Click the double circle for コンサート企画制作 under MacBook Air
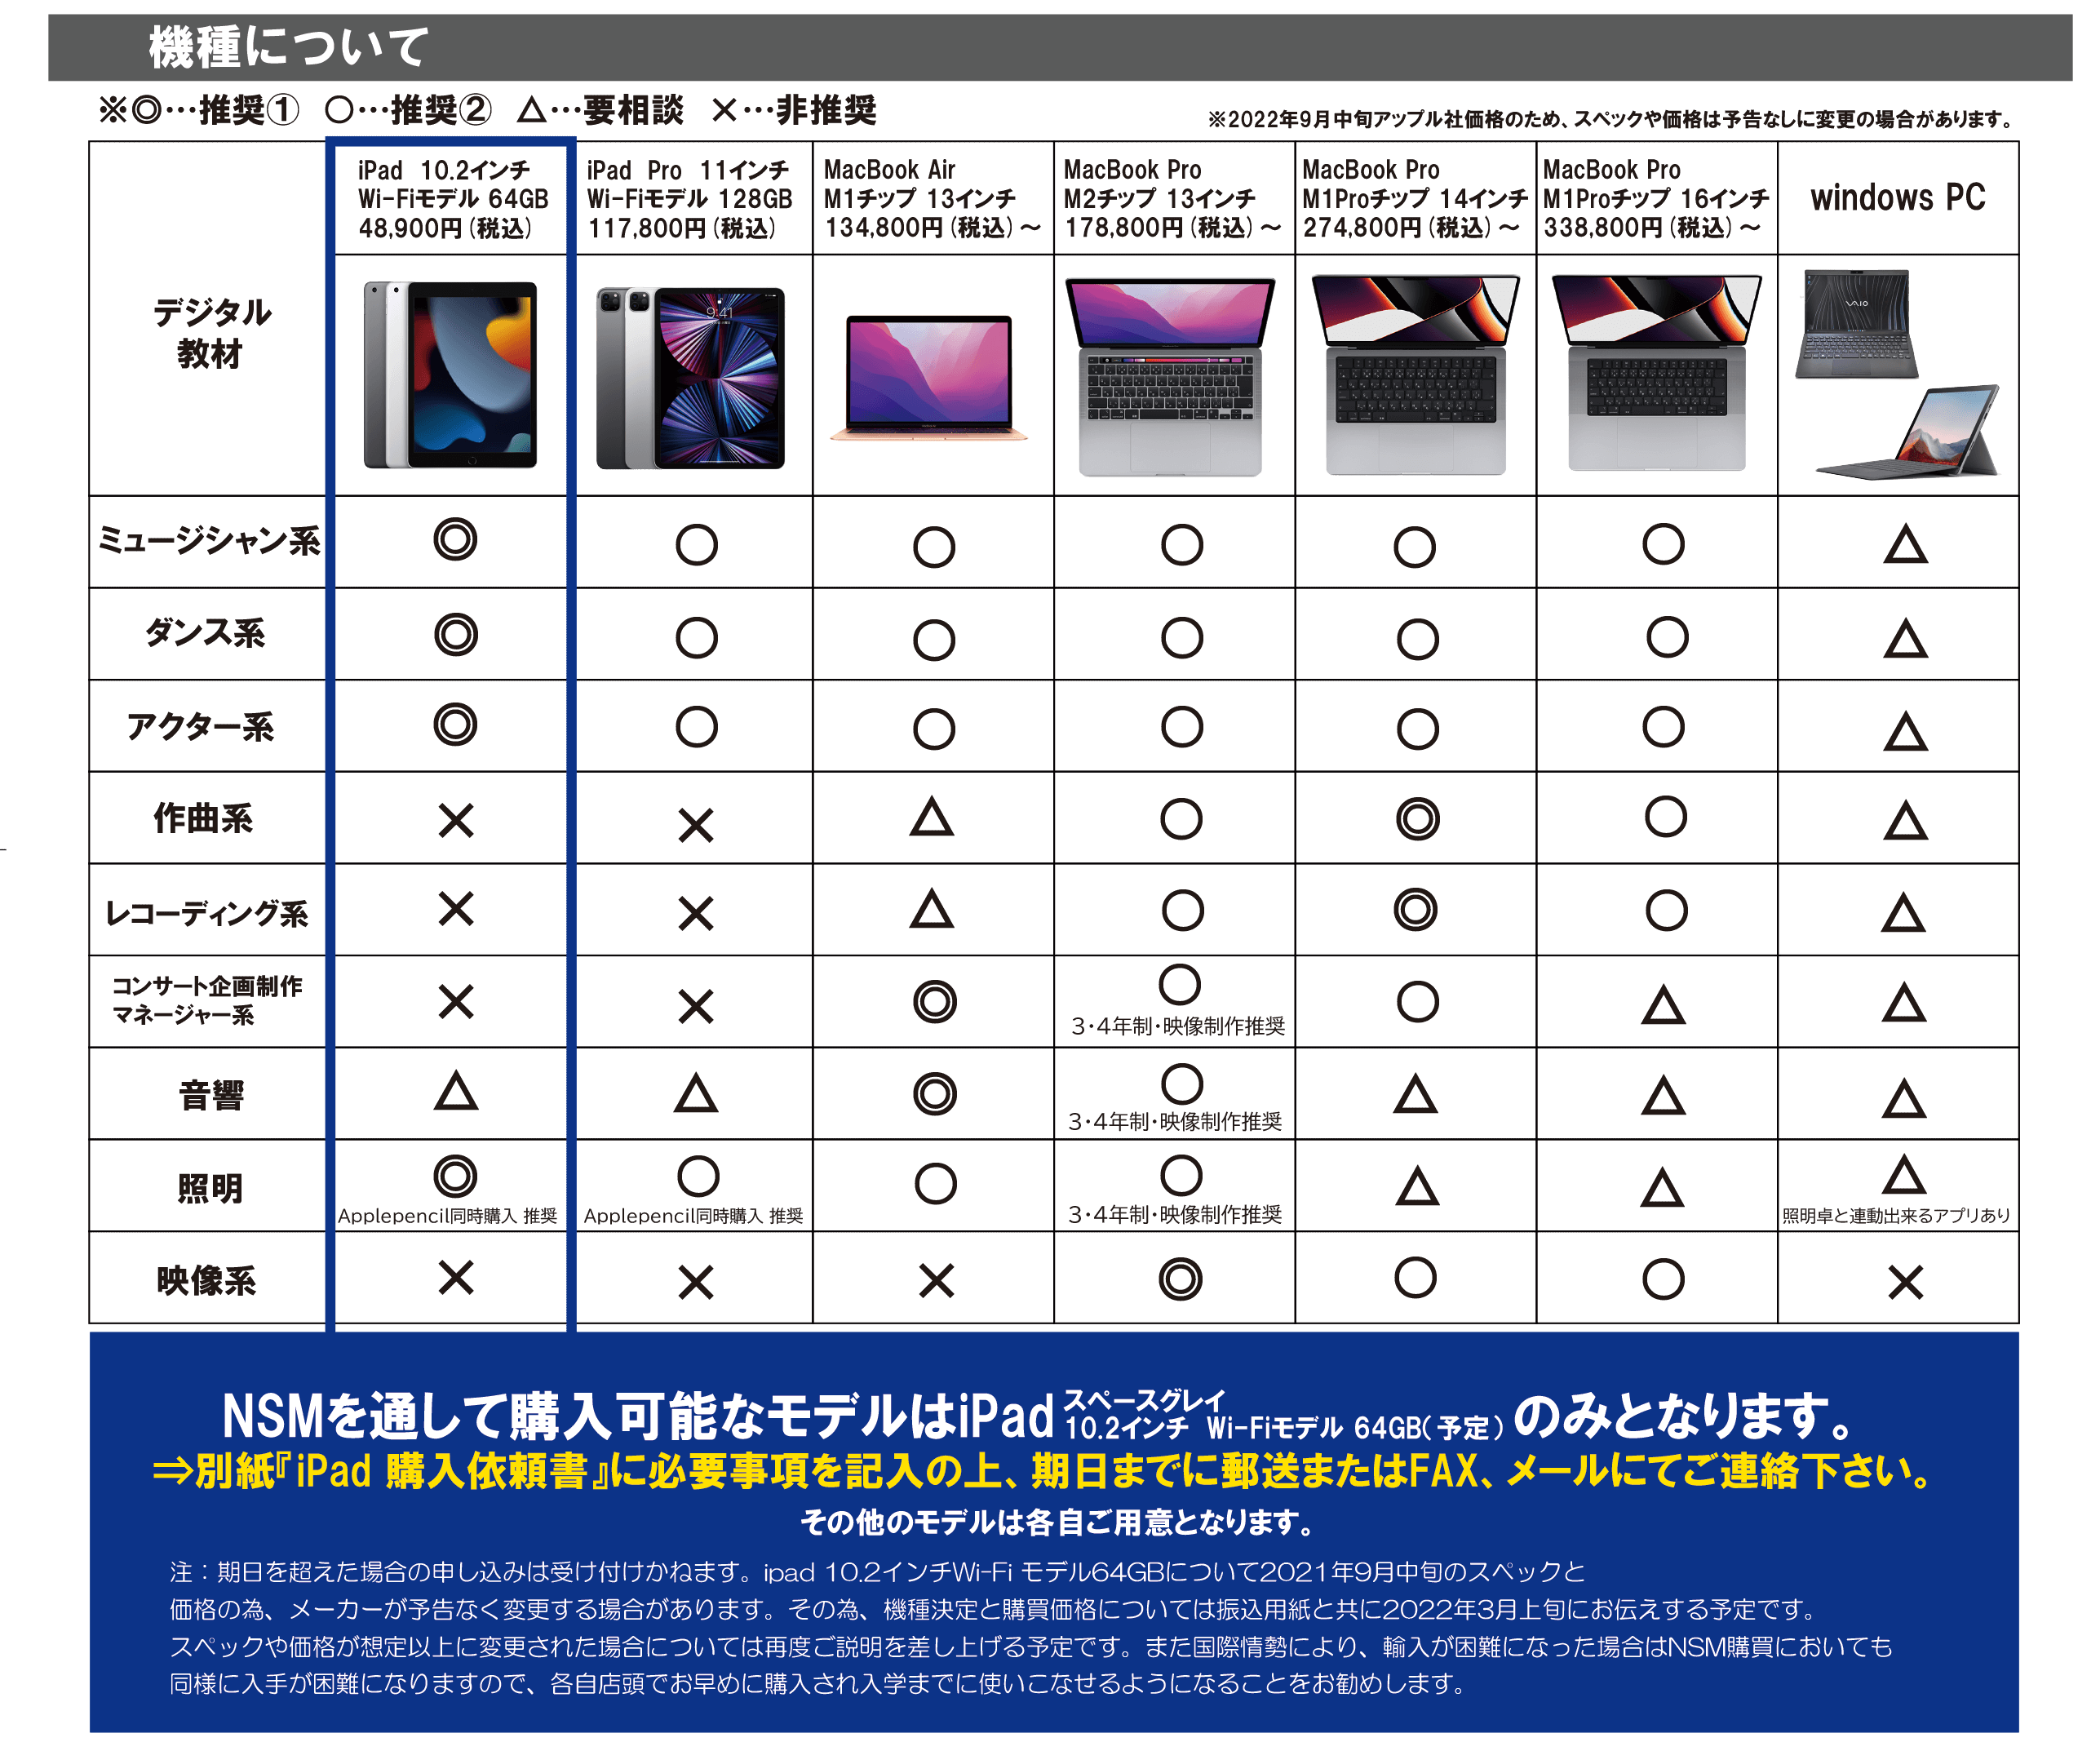2100x1742 pixels. (x=935, y=1001)
